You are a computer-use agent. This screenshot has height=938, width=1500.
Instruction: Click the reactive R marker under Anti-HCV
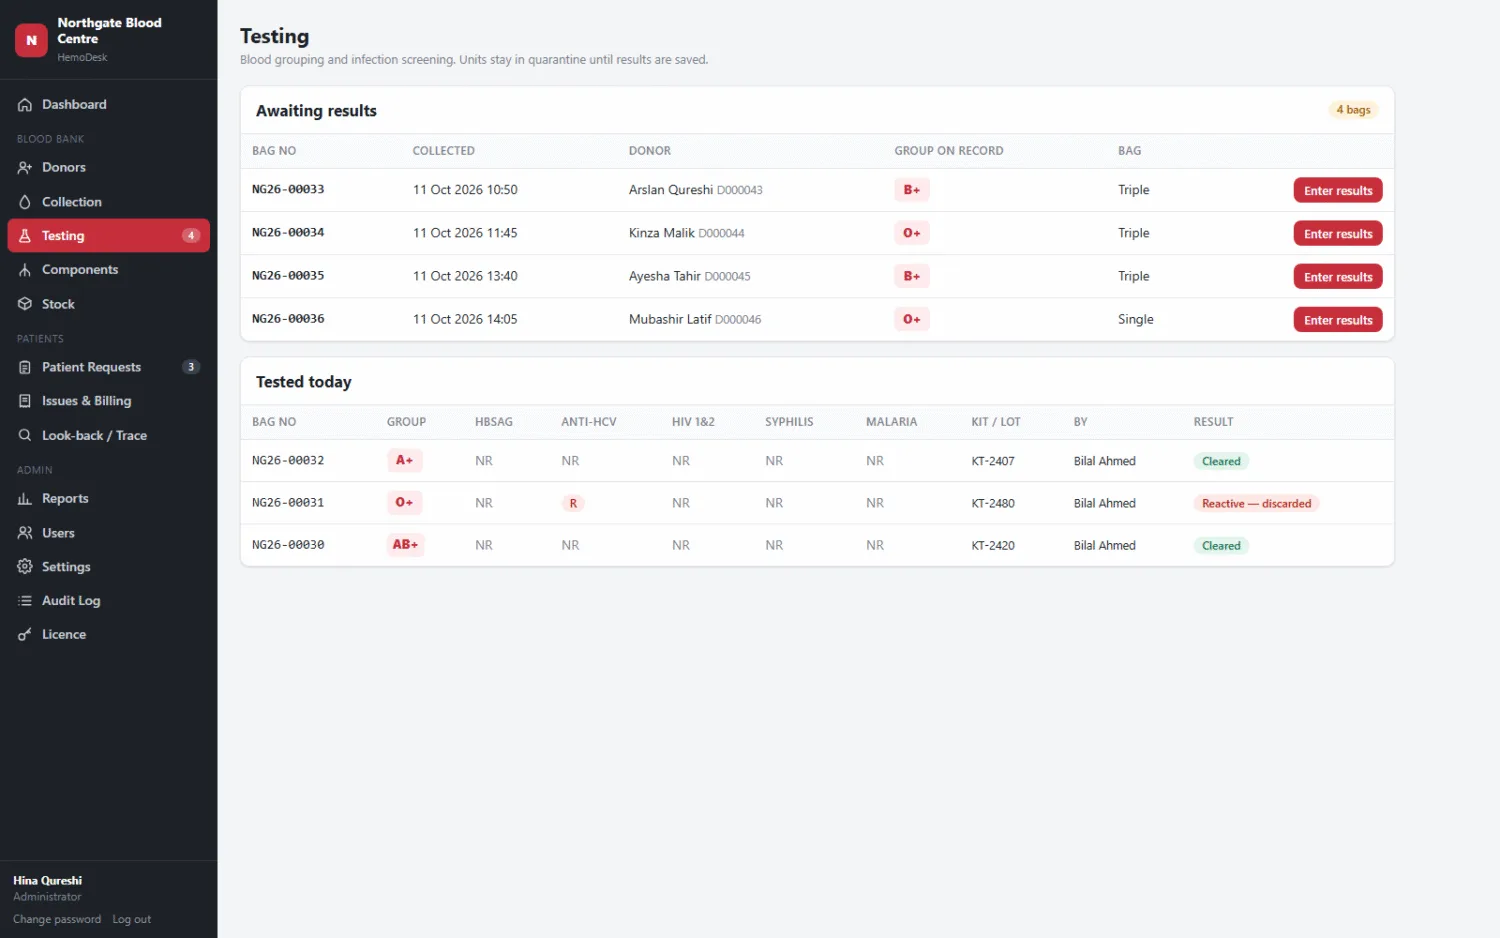click(573, 504)
